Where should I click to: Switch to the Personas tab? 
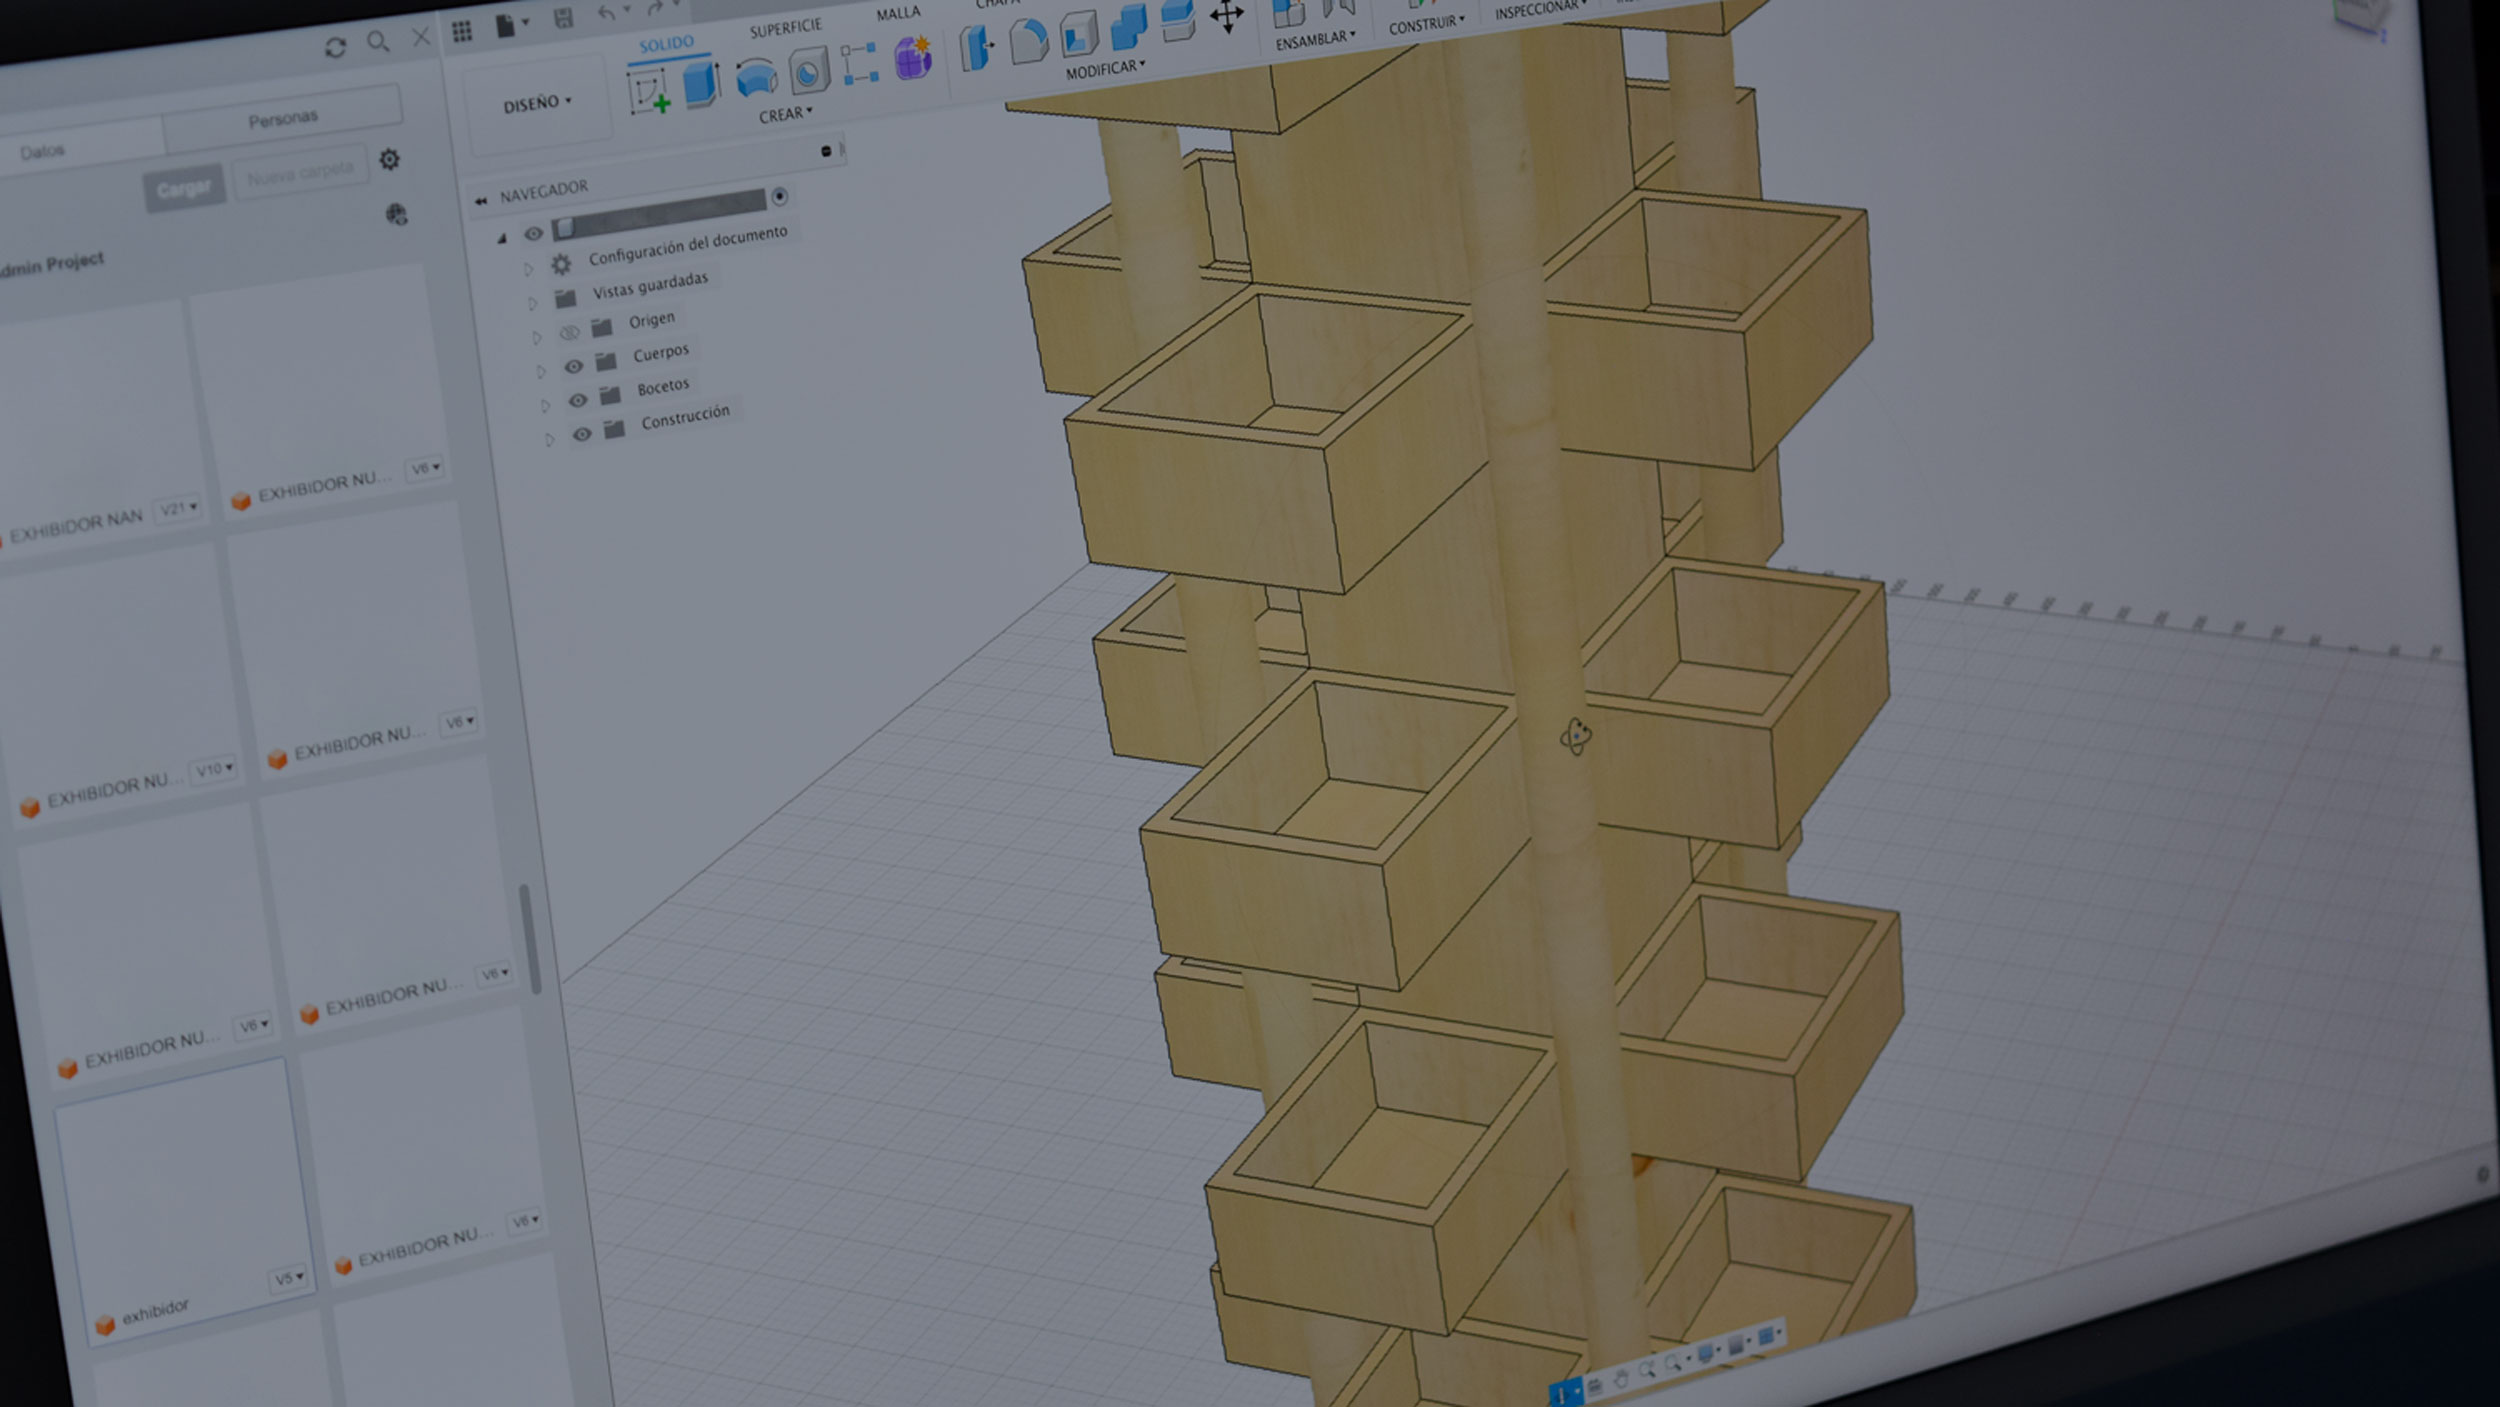282,119
